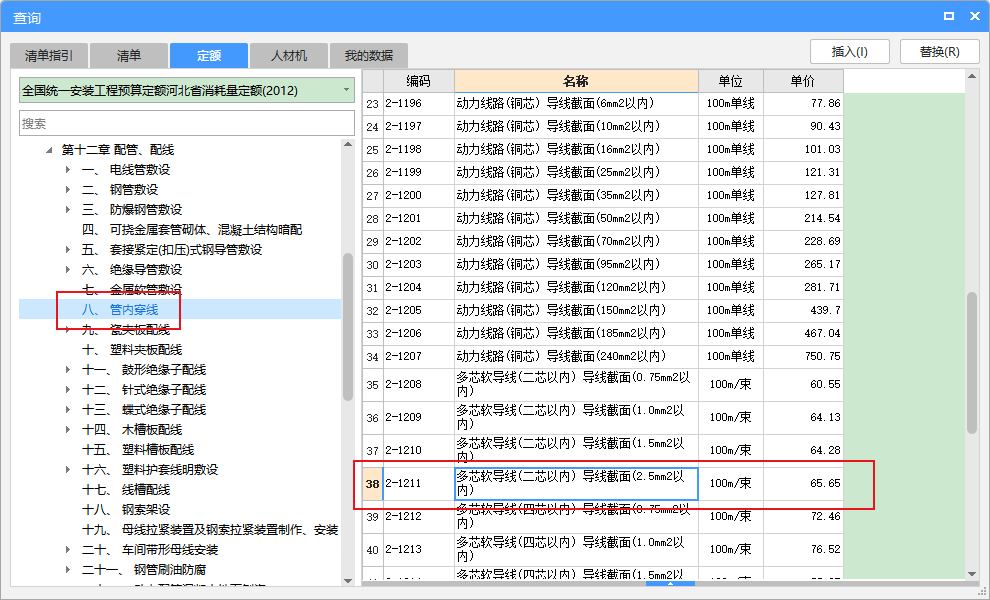Click price cell 265.17

803,264
